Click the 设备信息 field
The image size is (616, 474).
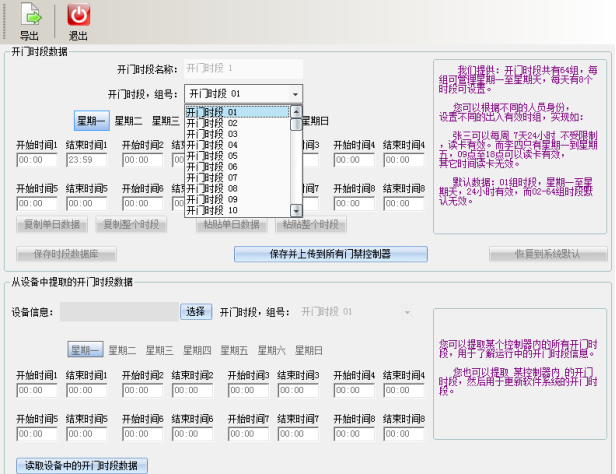coord(119,312)
